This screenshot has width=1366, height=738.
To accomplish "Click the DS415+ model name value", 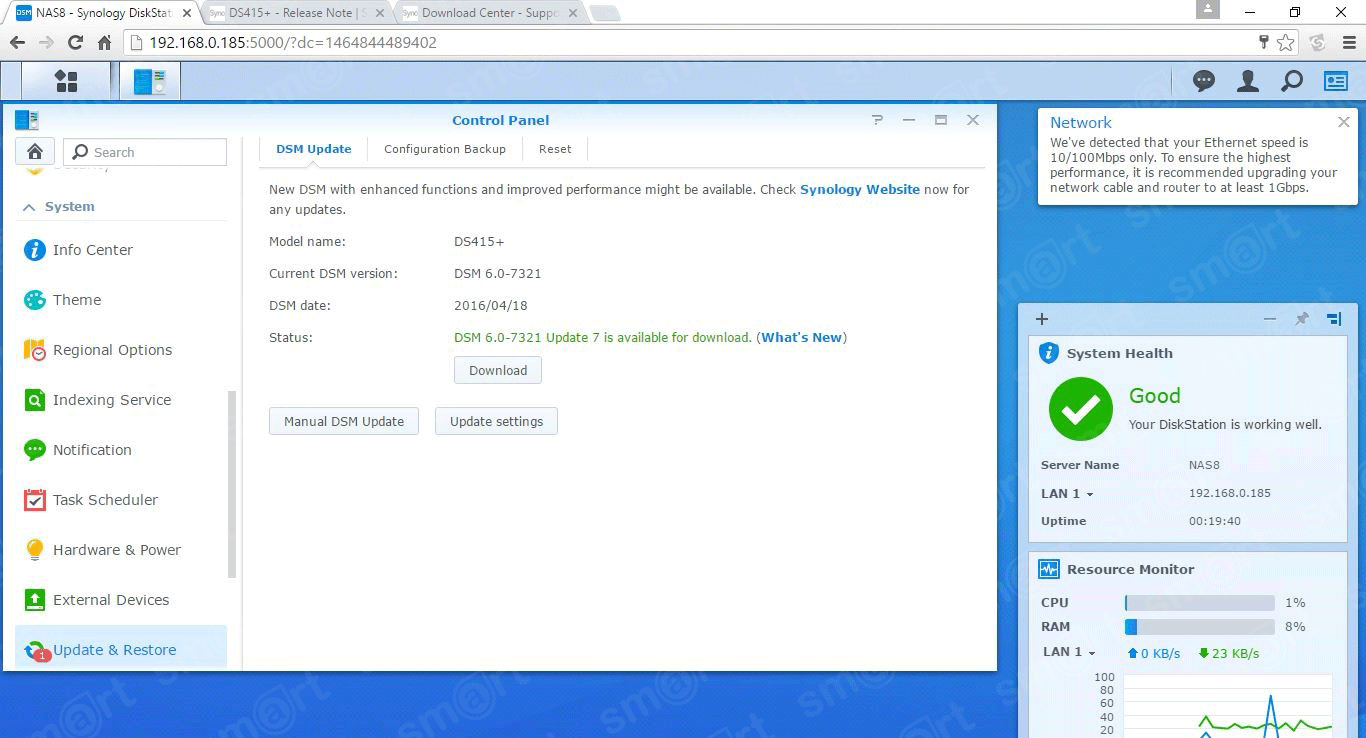I will click(x=479, y=241).
